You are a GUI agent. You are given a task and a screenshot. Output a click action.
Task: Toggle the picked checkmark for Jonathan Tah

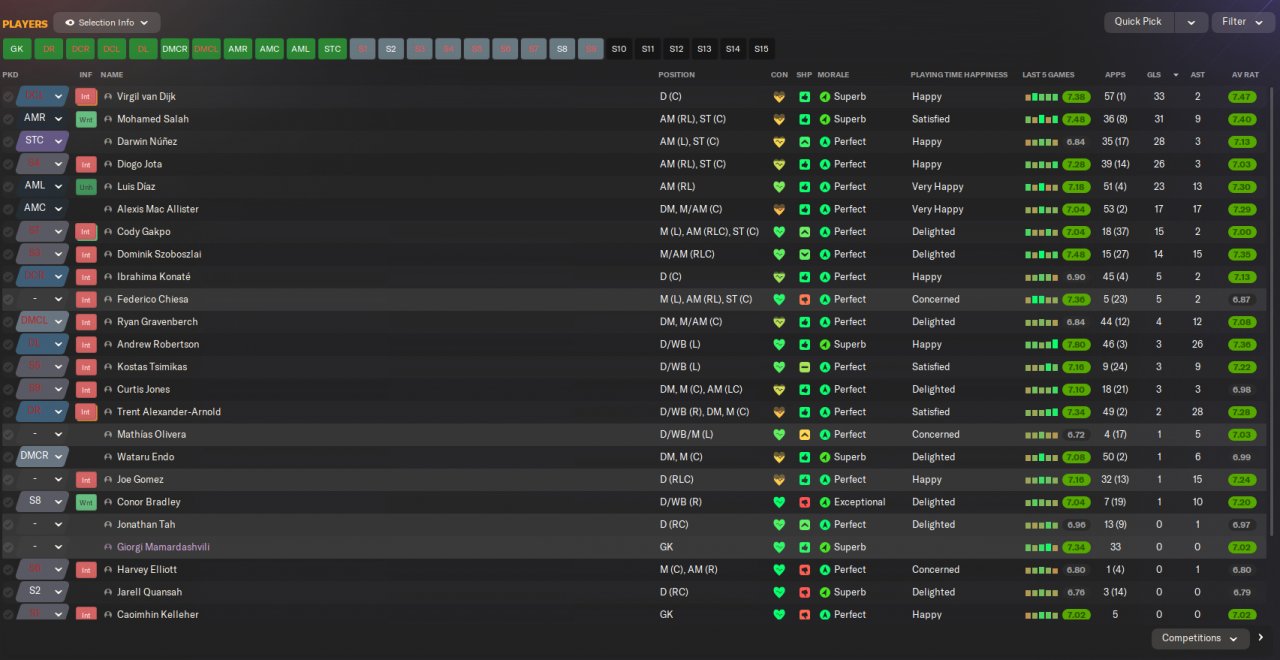8,524
